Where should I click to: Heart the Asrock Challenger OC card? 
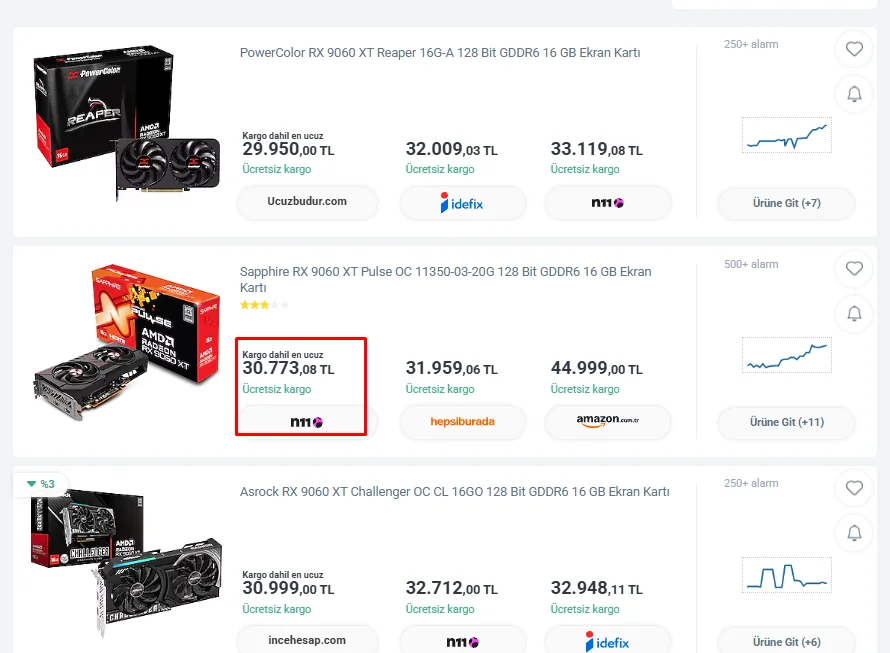[x=854, y=488]
